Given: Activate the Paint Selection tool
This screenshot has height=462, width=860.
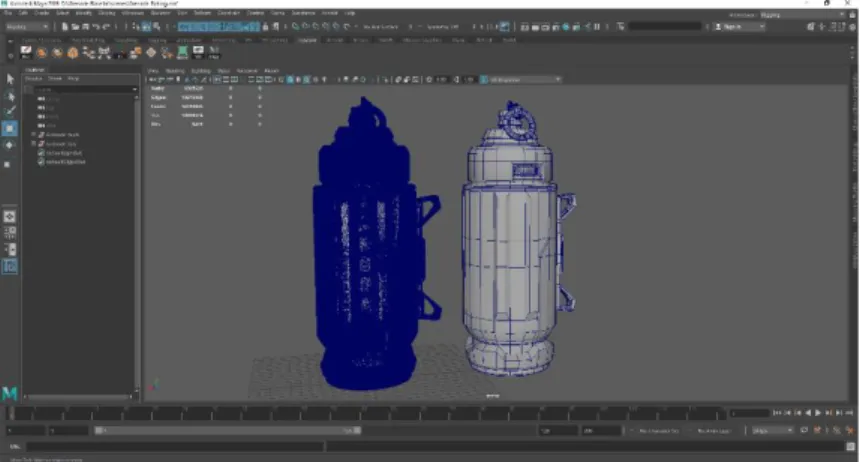Looking at the screenshot, I should tap(10, 111).
